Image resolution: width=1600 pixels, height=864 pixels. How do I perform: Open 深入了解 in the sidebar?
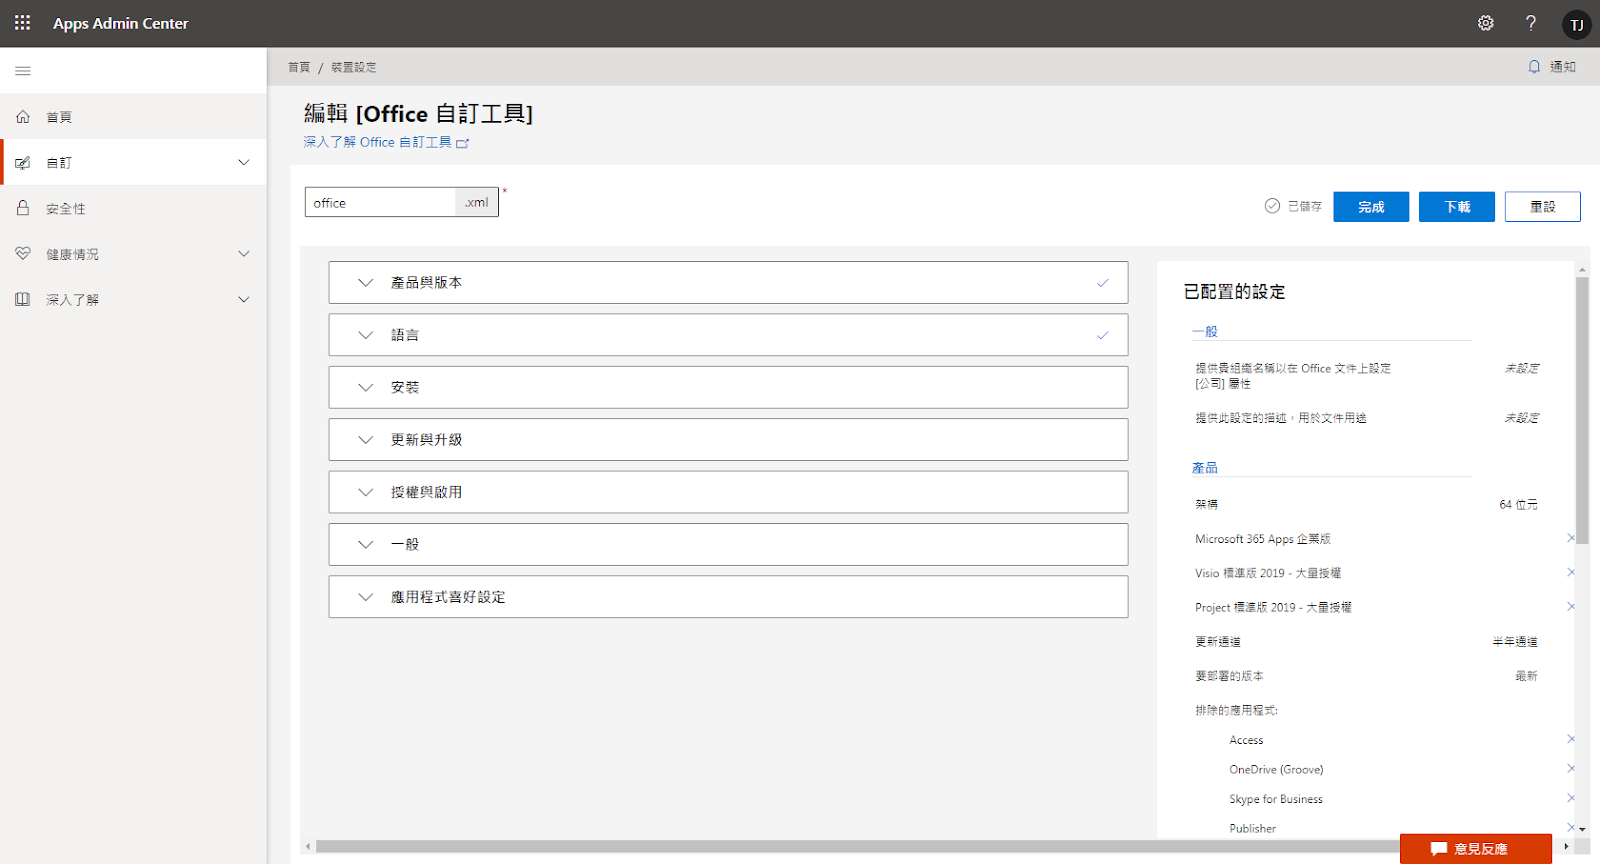134,299
